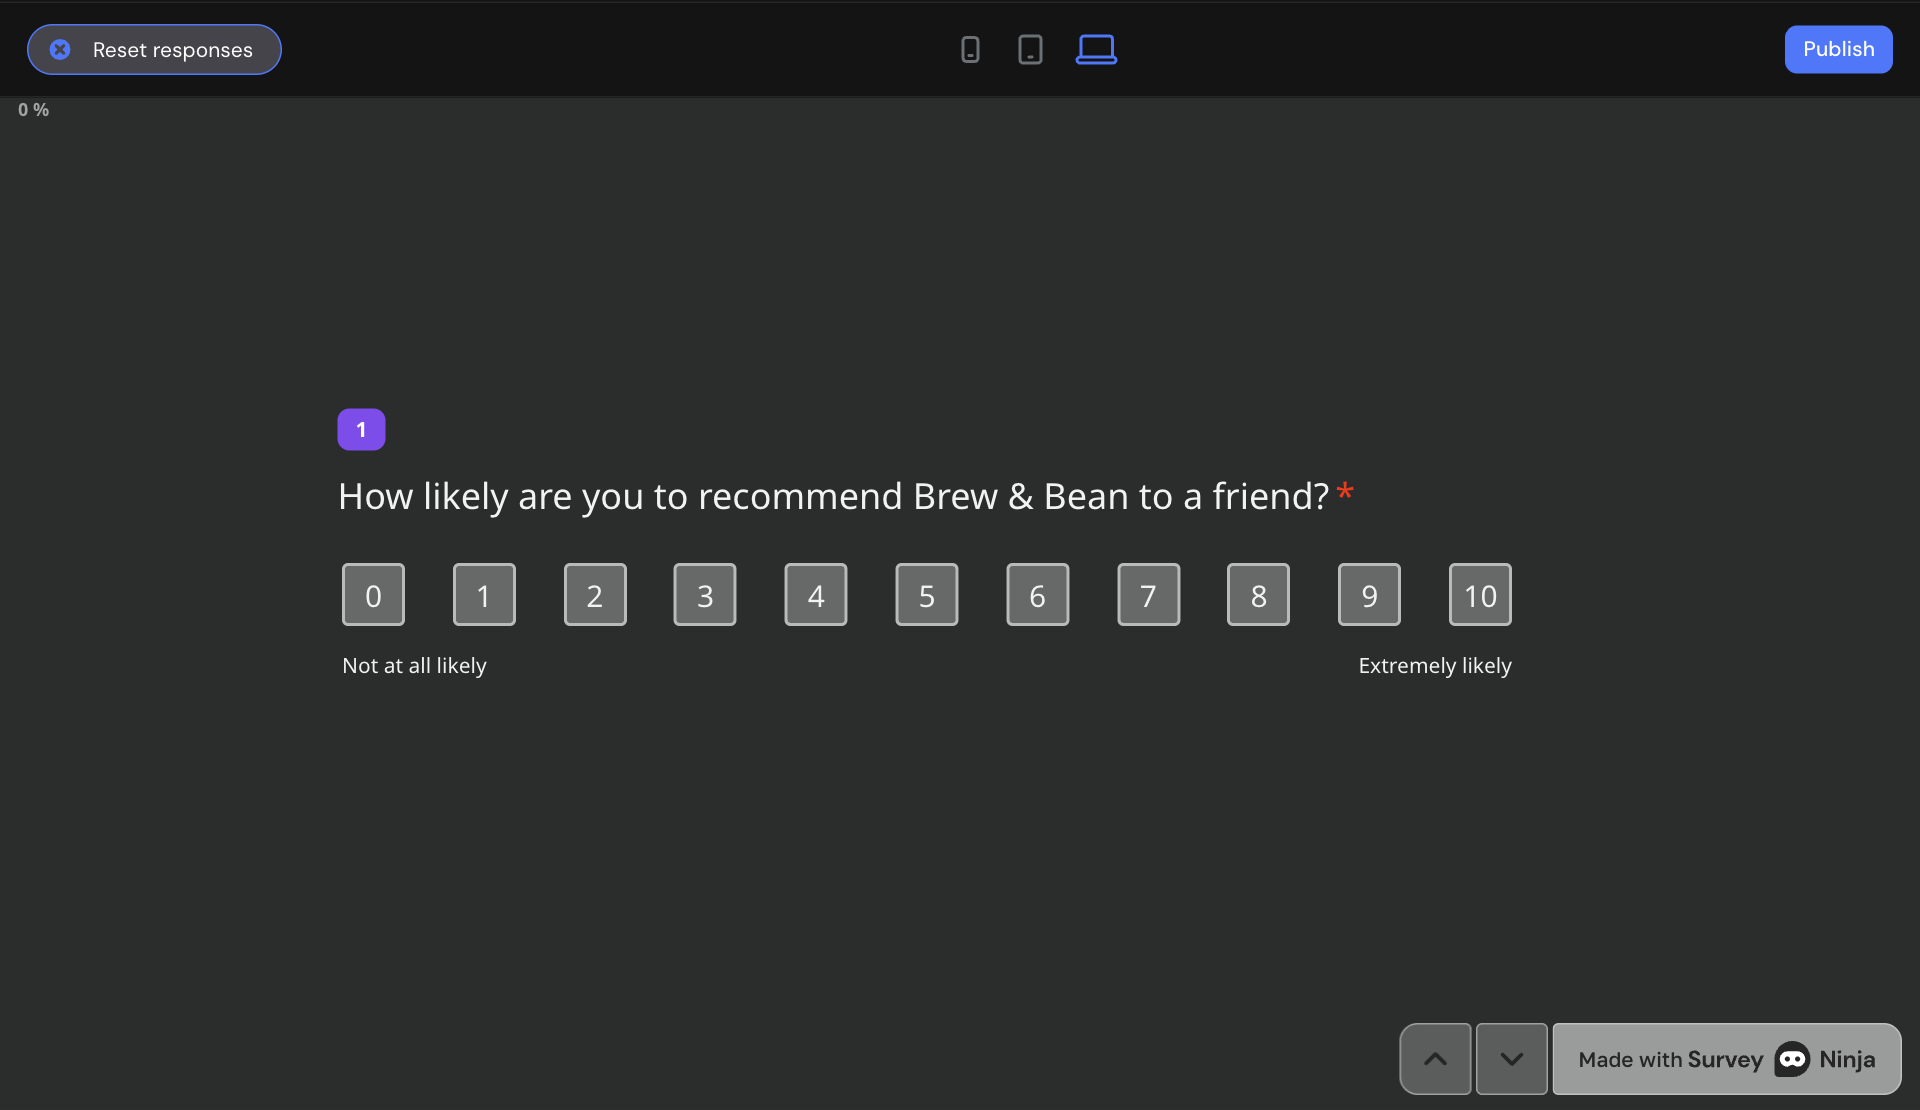The image size is (1920, 1110).
Task: Switch to laptop desktop preview
Action: [x=1096, y=49]
